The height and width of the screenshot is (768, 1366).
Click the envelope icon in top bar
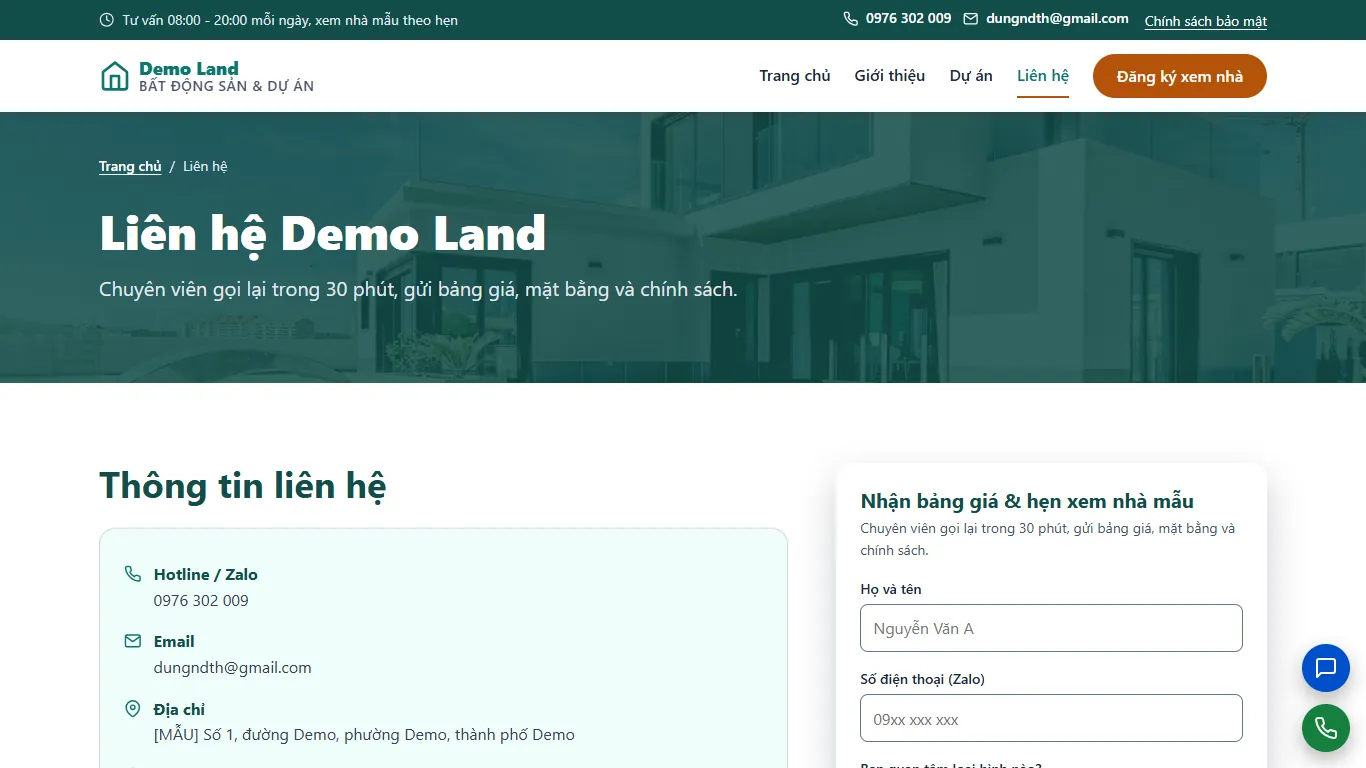[x=971, y=19]
